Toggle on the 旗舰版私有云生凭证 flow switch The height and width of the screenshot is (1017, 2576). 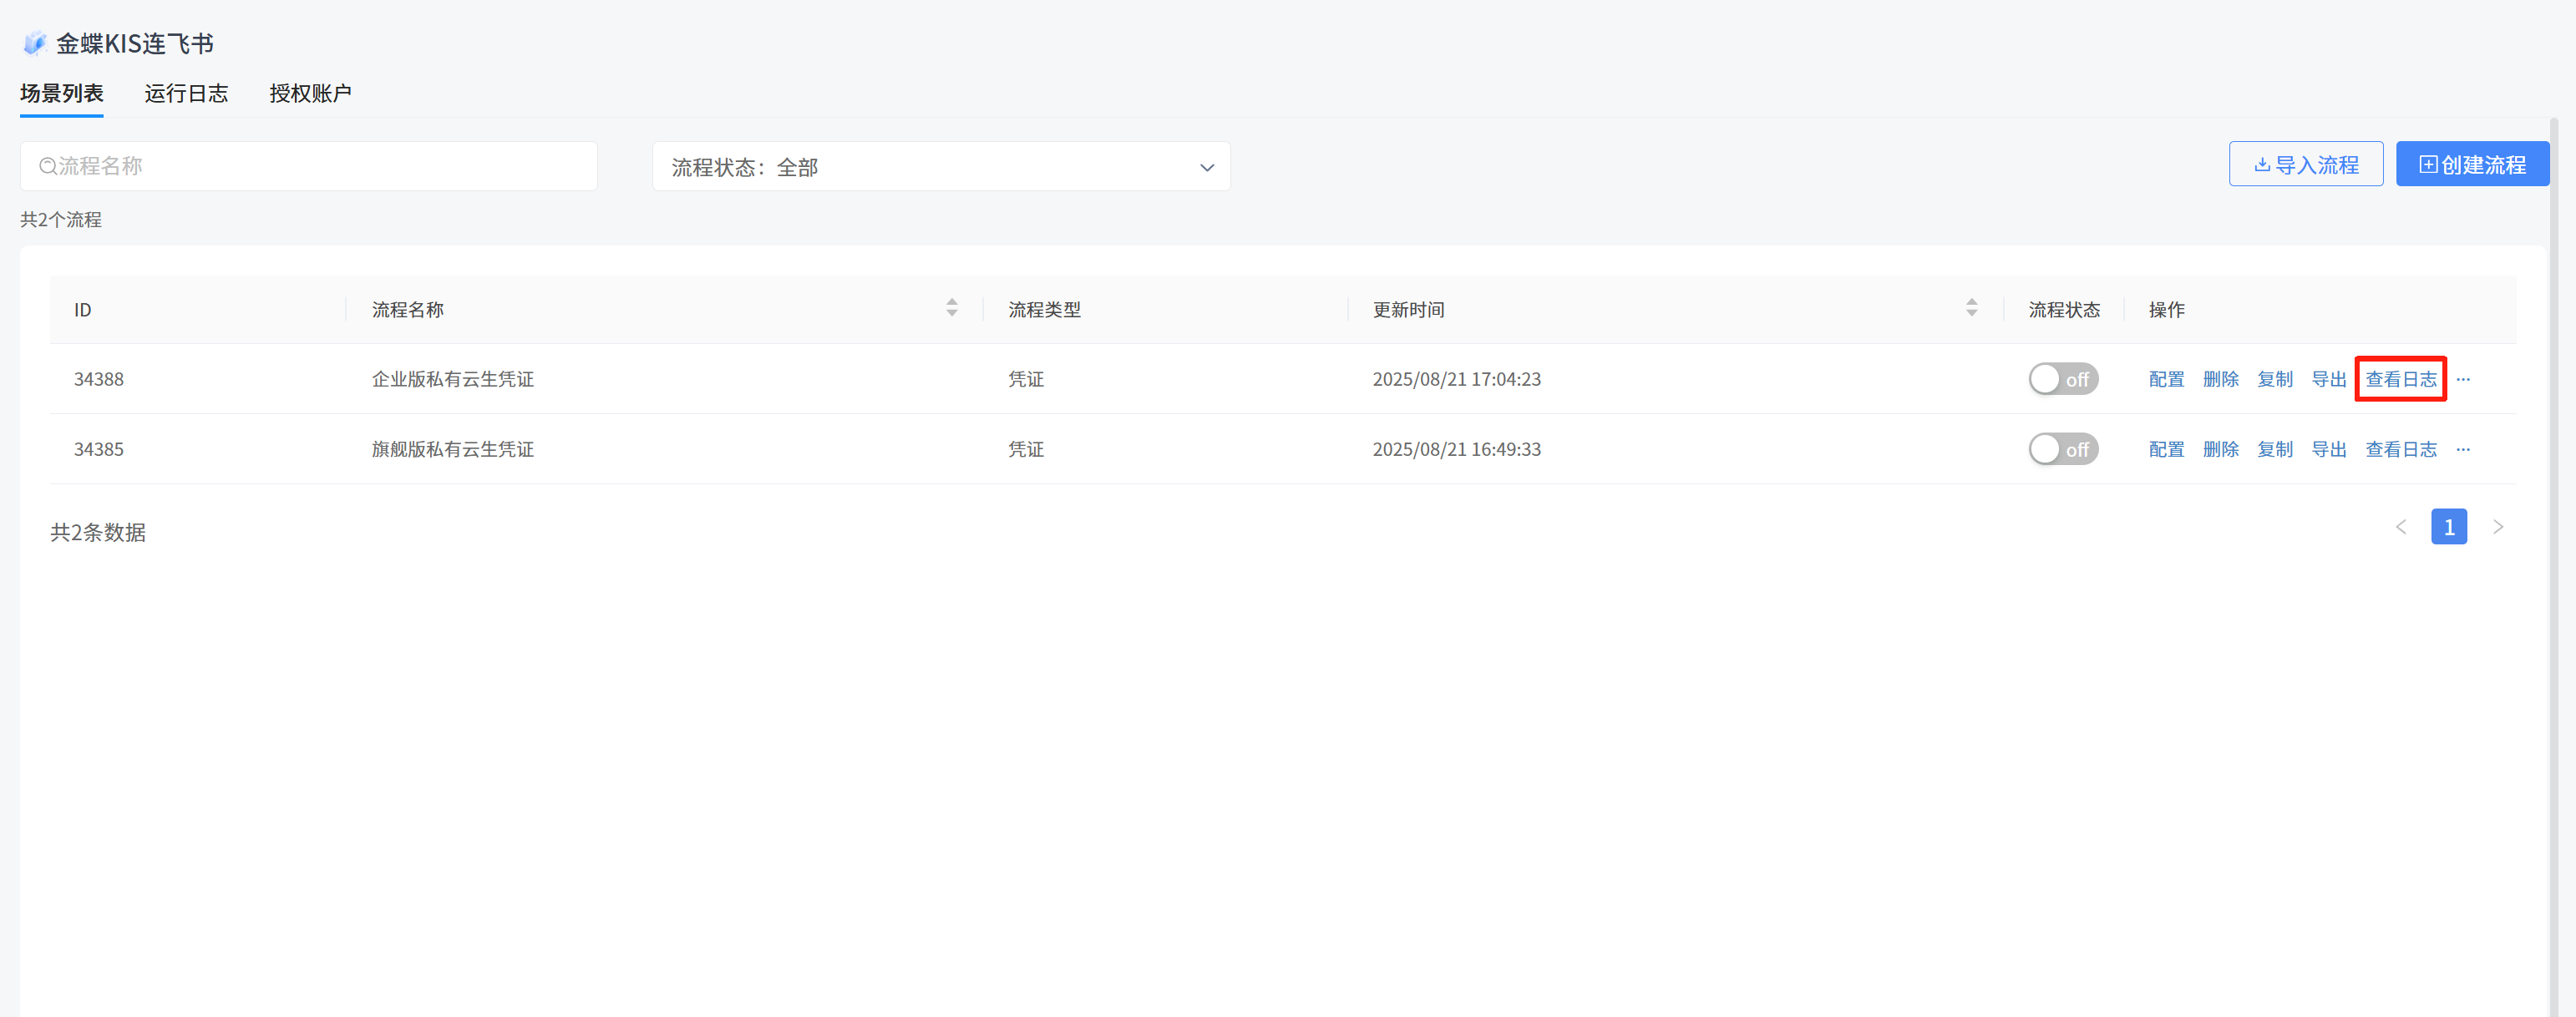click(x=2062, y=449)
